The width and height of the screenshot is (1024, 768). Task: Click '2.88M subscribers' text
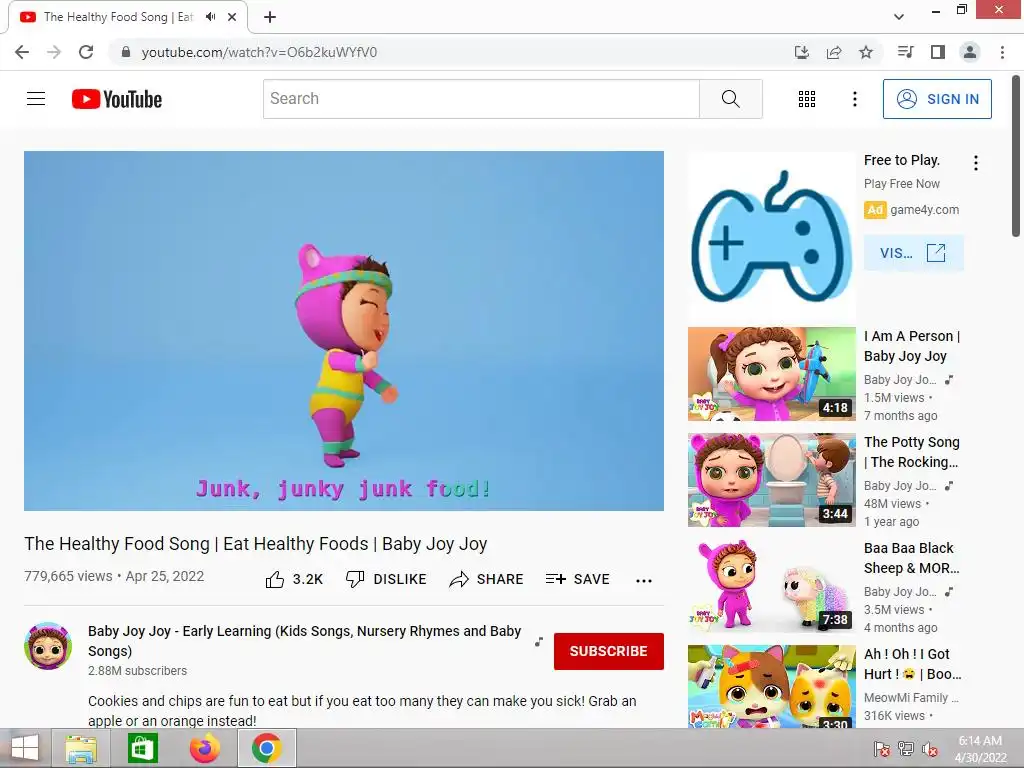coord(137,671)
